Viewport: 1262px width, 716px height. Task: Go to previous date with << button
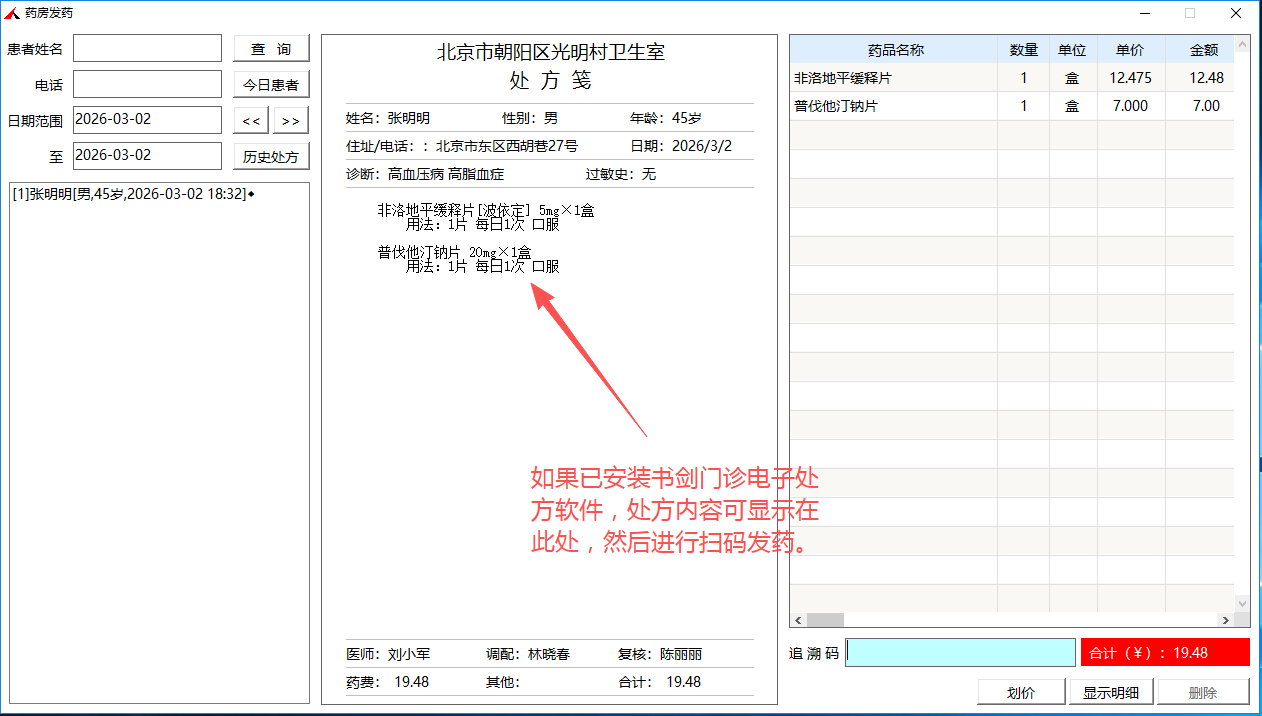click(251, 121)
